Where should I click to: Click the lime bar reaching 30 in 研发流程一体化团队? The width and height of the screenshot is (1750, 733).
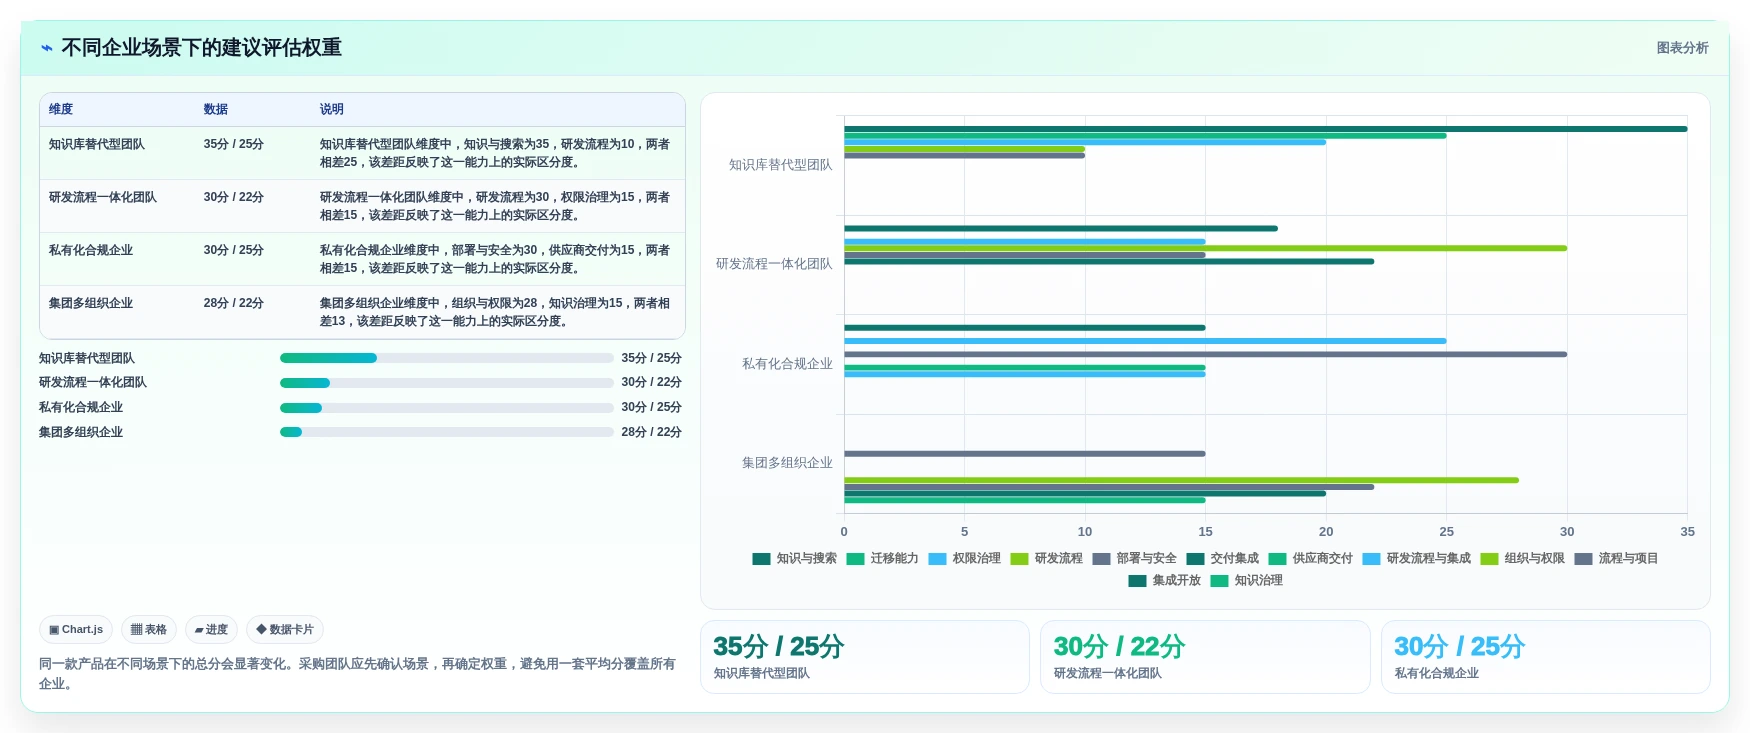click(1205, 248)
